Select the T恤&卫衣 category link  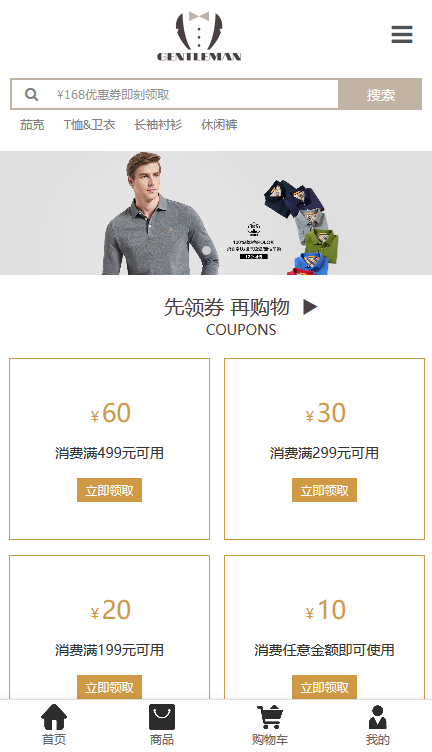pyautogui.click(x=90, y=125)
